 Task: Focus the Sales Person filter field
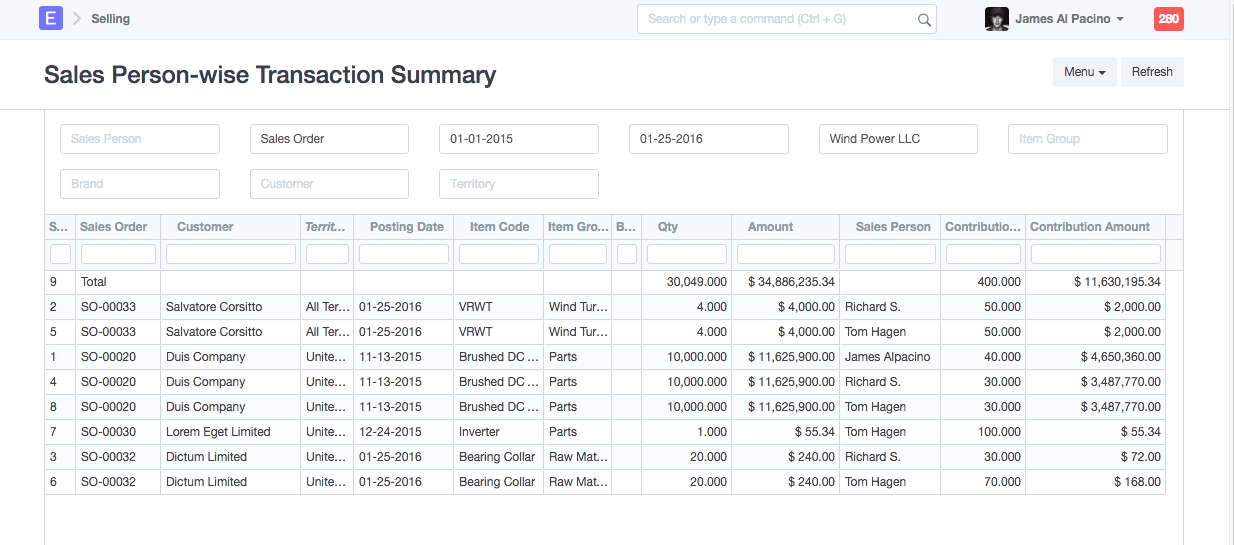pos(139,139)
